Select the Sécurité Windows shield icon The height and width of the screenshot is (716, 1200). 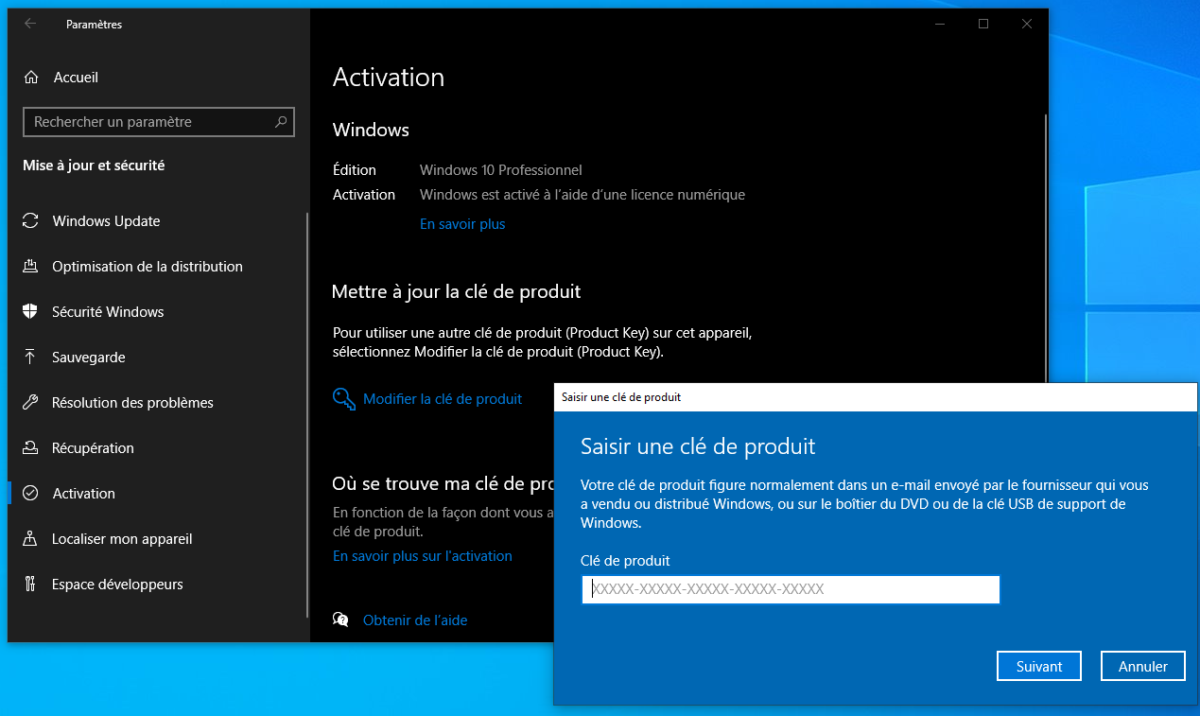click(x=31, y=311)
